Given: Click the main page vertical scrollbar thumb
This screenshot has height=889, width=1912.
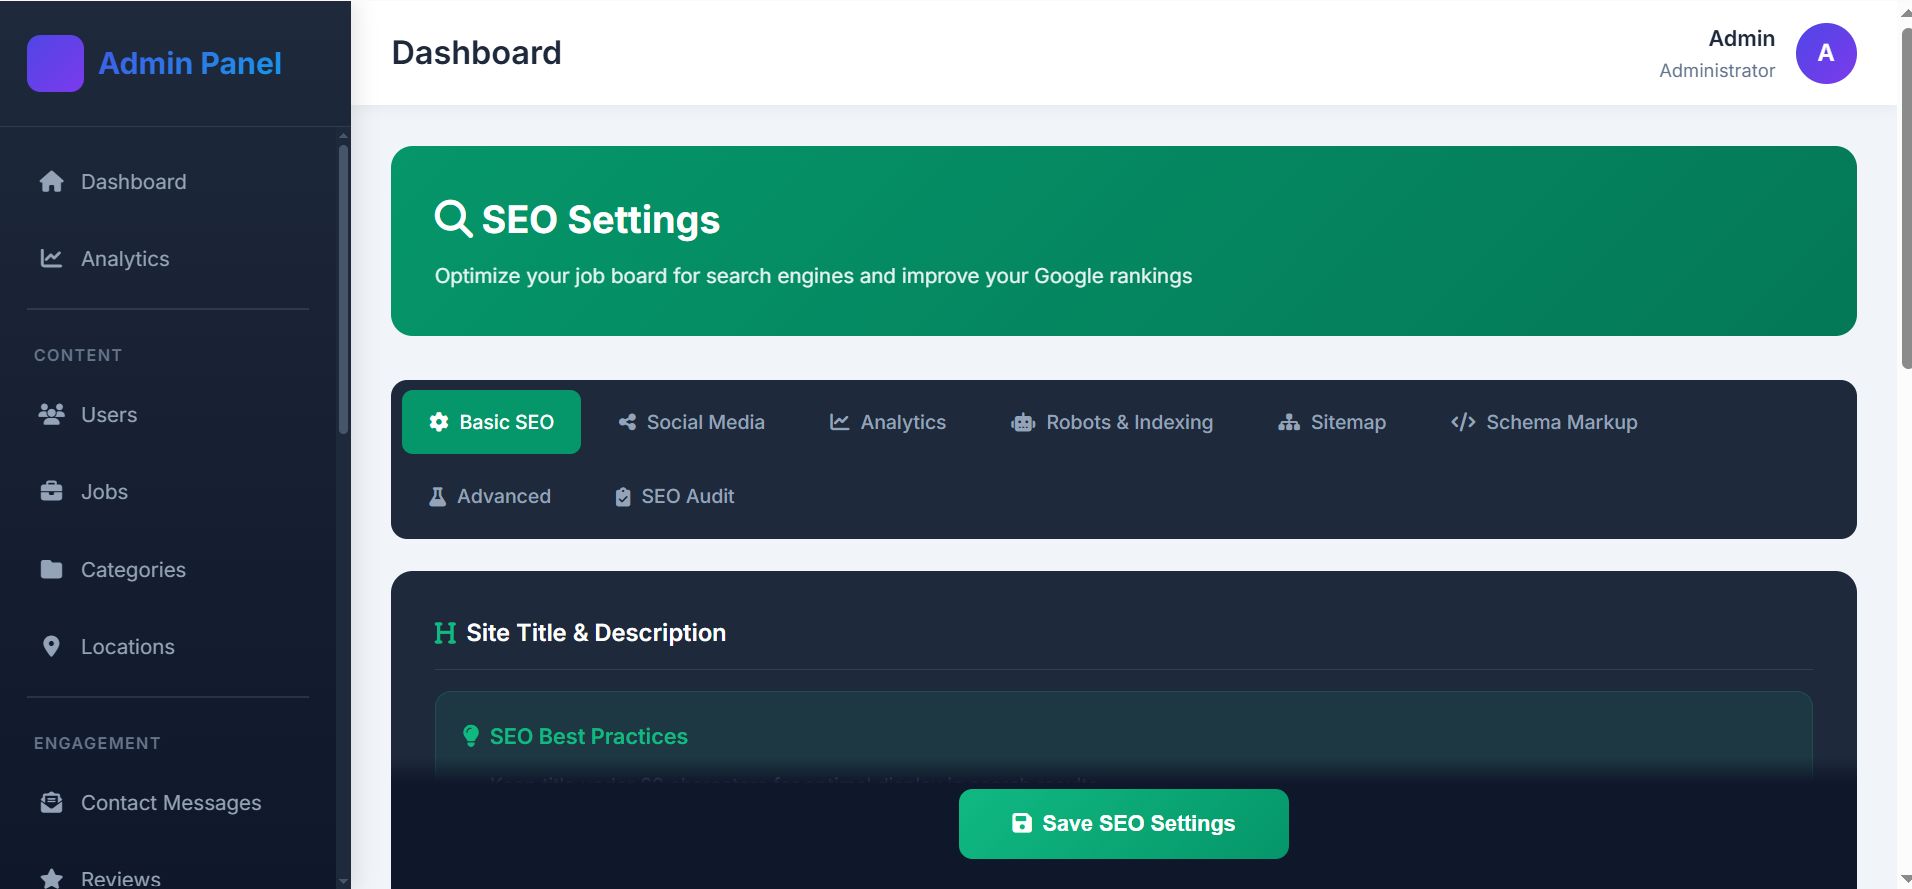Looking at the screenshot, I should pyautogui.click(x=1906, y=200).
